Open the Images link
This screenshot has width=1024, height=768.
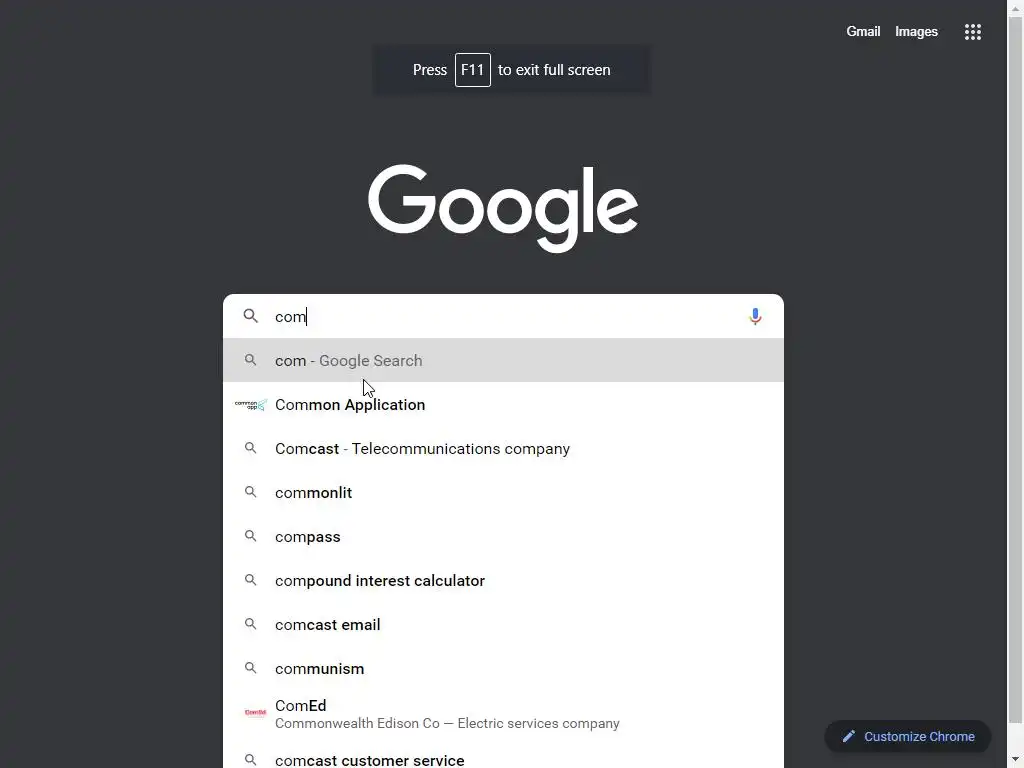click(916, 31)
